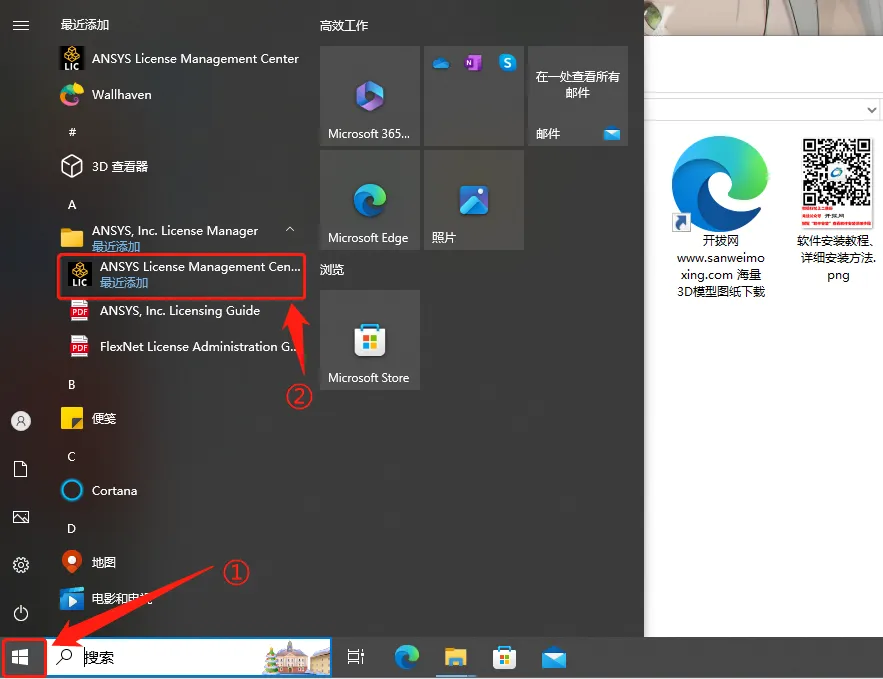Image resolution: width=883 pixels, height=679 pixels.
Task: Open the 邮件 mail tile
Action: click(578, 96)
